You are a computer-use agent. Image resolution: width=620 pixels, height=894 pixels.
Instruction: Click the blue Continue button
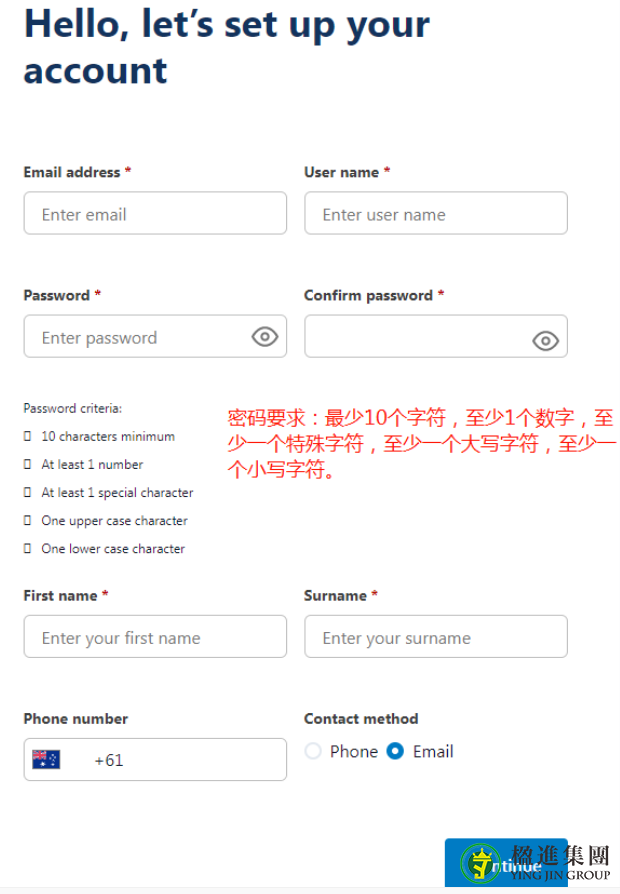tap(506, 862)
